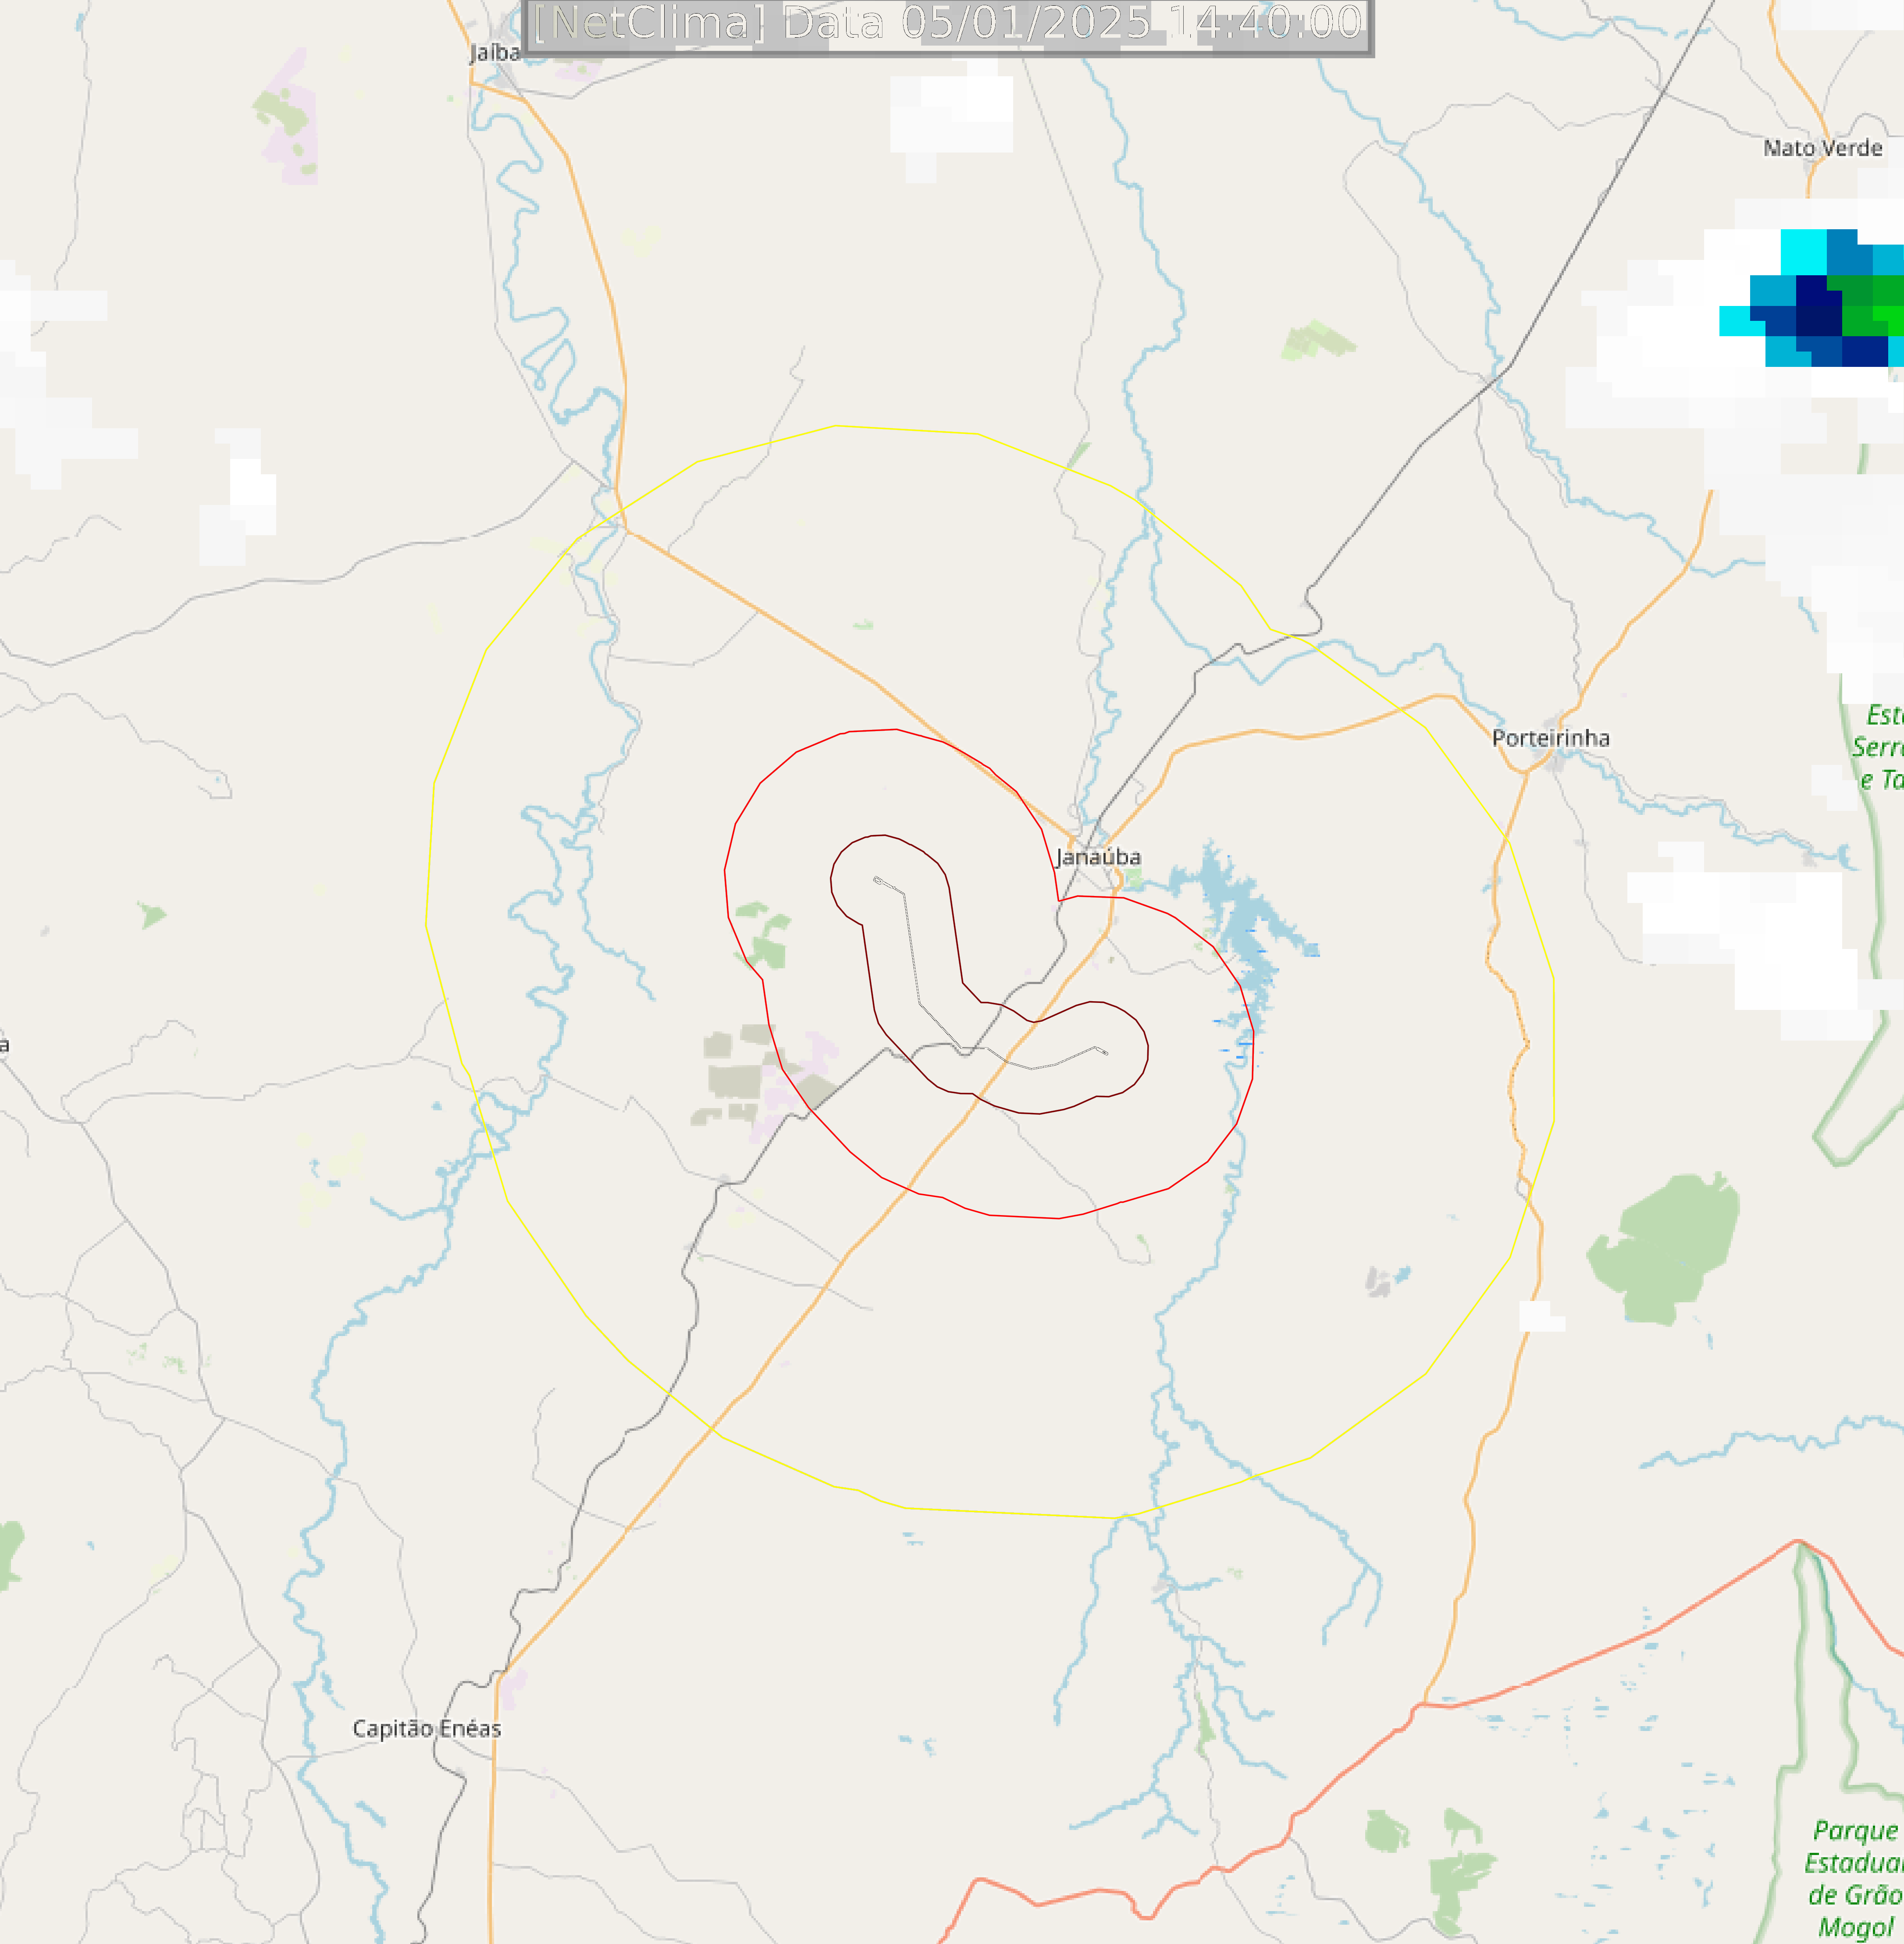Click the small white square near southeast forest
The image size is (1904, 1944).
coord(1541,1316)
